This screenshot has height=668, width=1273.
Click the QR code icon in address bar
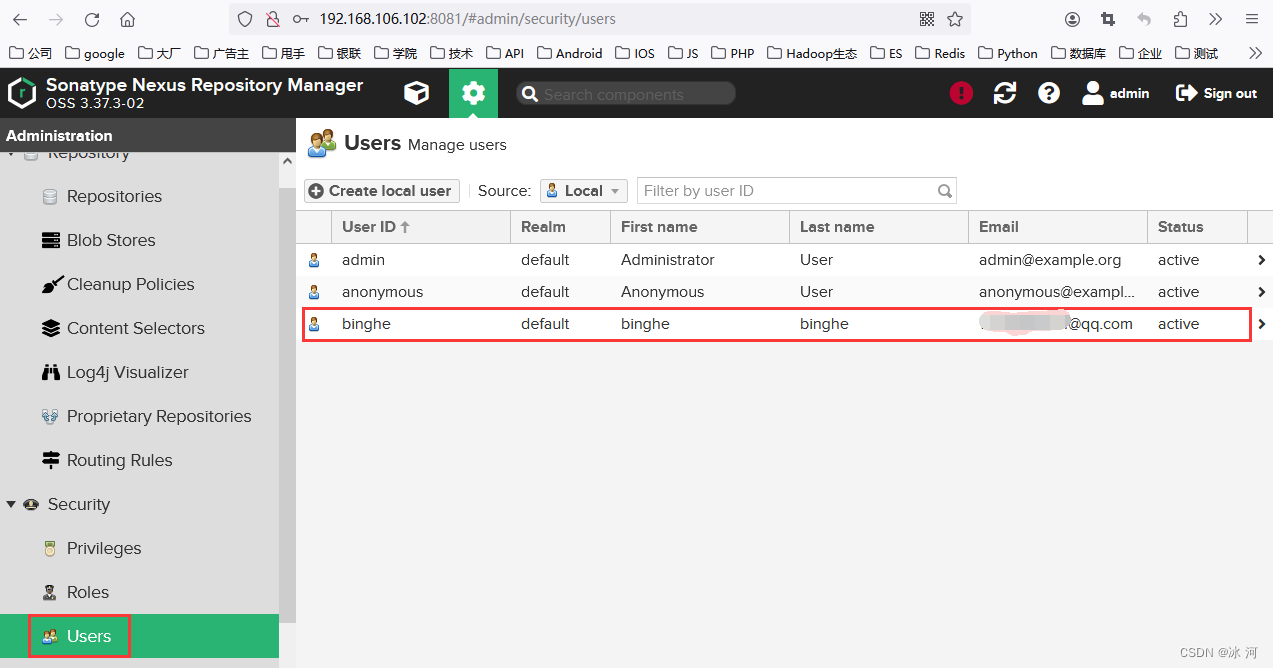coord(927,19)
